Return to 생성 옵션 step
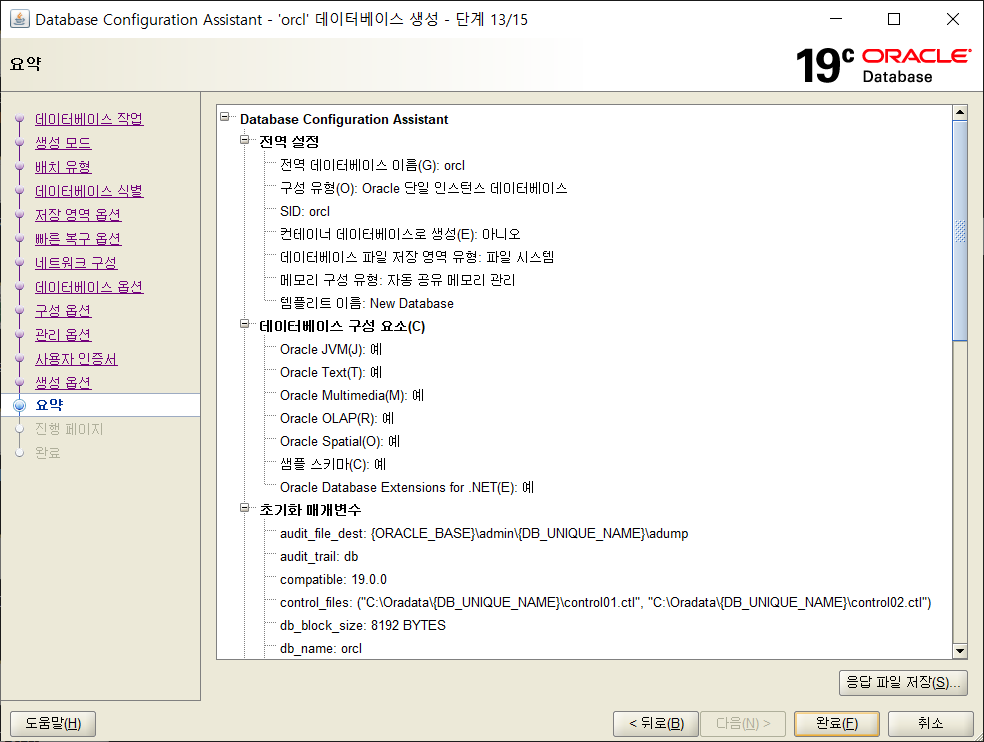The height and width of the screenshot is (742, 984). 63,382
